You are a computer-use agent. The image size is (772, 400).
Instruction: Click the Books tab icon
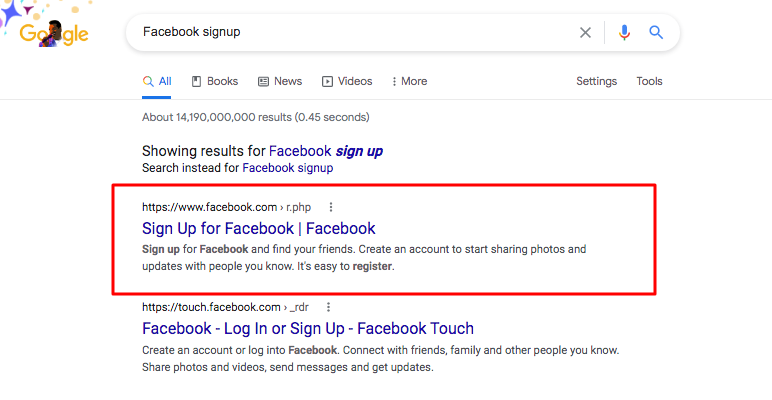(196, 81)
